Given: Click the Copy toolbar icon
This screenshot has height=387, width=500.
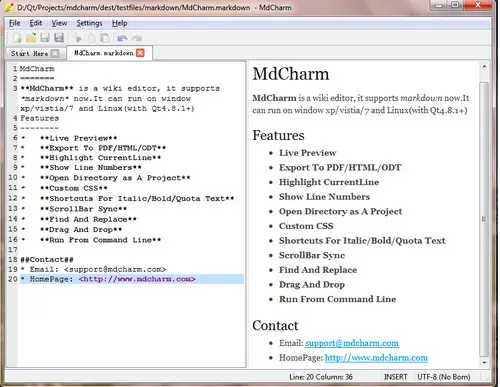Looking at the screenshot, I should pos(91,38).
